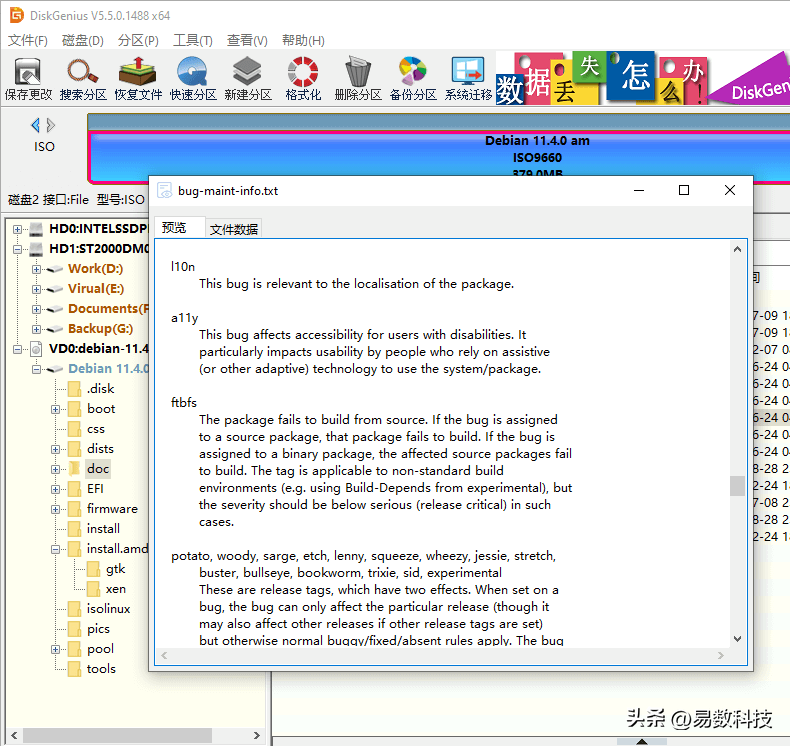Click the Format (格式化) toolbar icon

[x=303, y=78]
